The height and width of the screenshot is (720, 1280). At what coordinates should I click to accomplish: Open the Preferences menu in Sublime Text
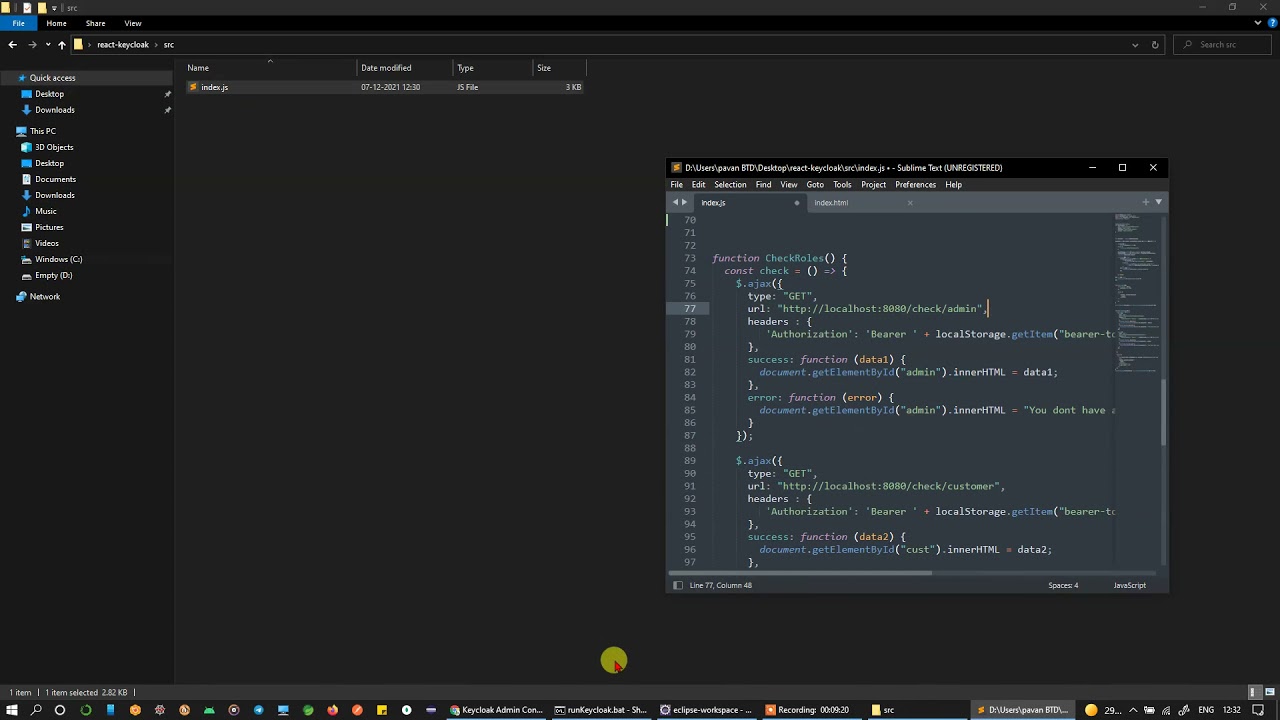click(x=915, y=185)
